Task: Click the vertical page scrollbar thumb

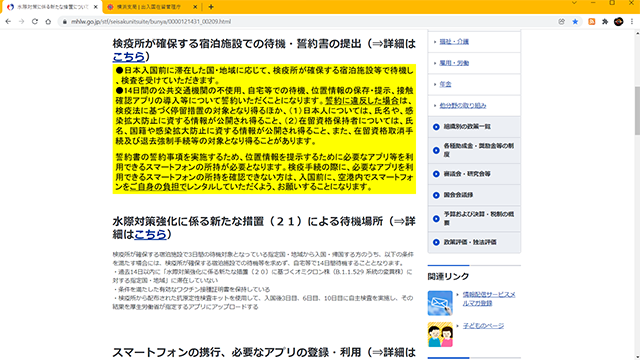Action: point(637,111)
